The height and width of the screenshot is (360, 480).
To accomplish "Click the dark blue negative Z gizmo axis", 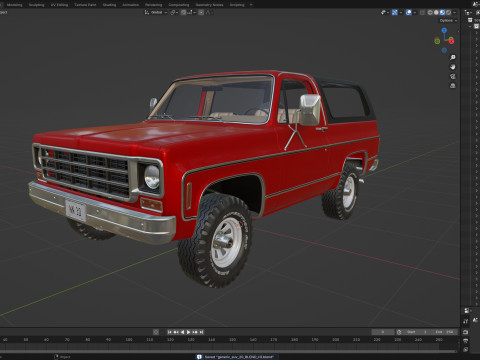I will (444, 50).
